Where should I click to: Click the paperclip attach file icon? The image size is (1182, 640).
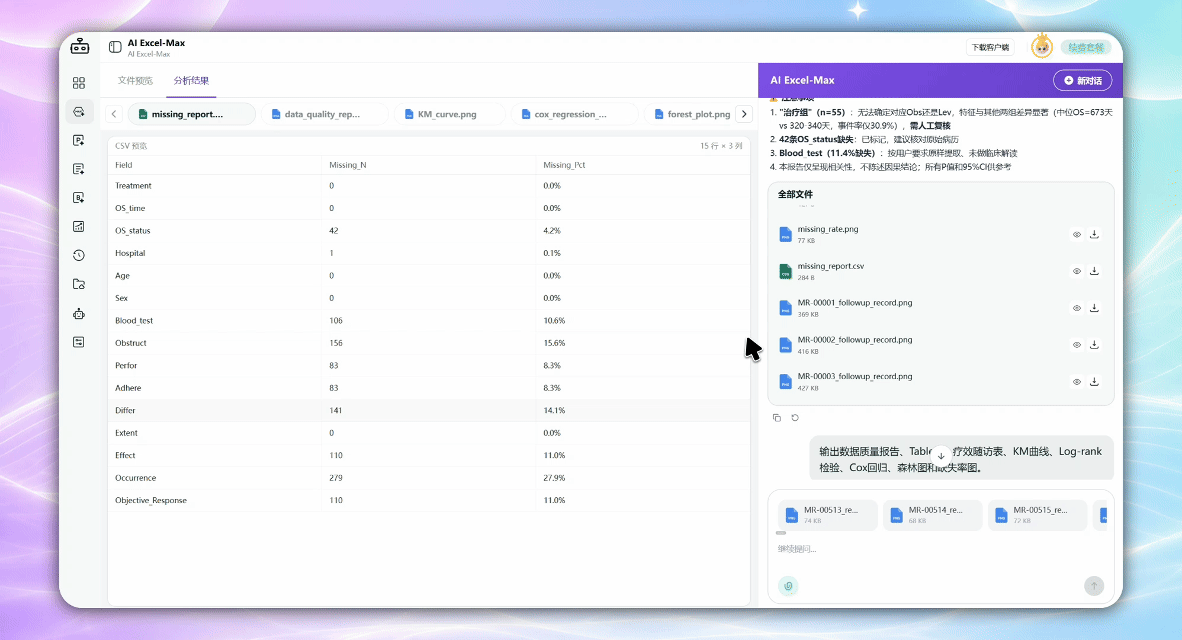point(789,586)
